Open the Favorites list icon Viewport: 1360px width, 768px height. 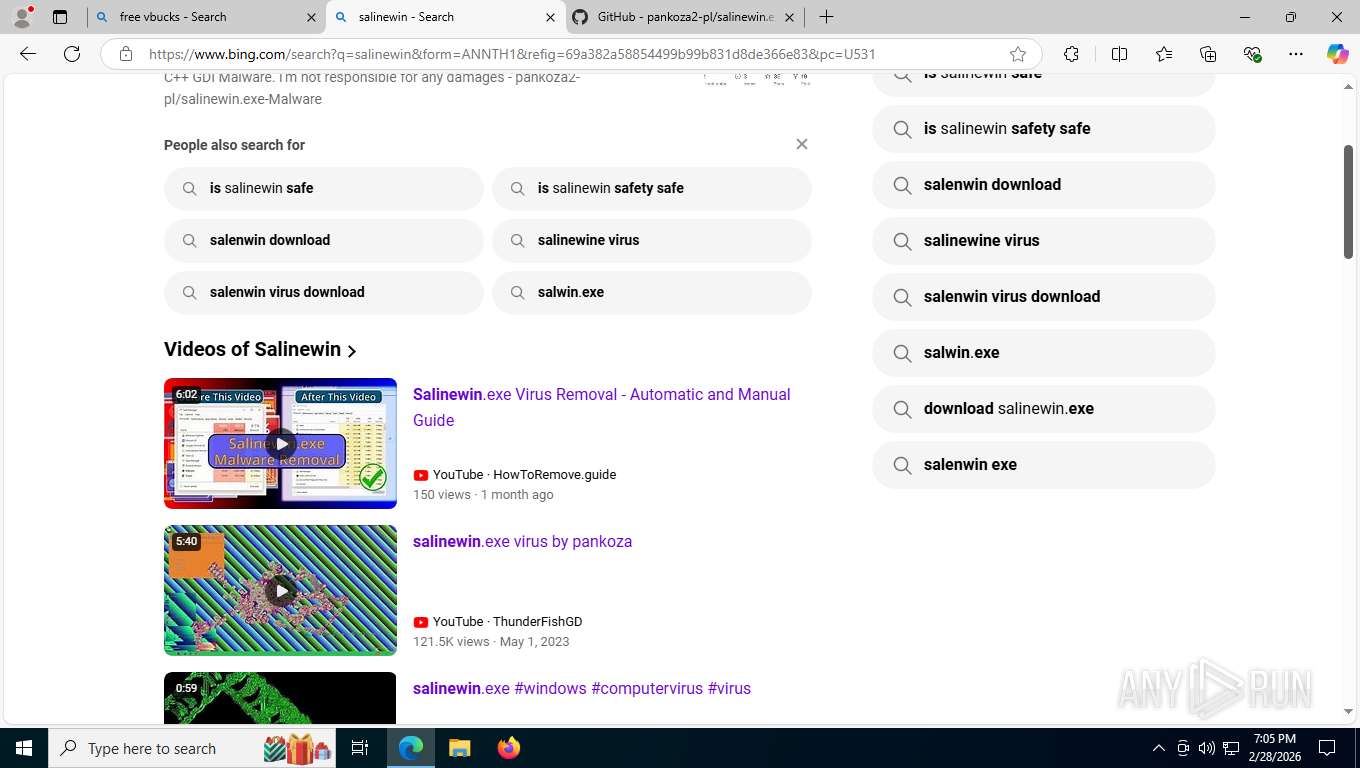coord(1164,54)
